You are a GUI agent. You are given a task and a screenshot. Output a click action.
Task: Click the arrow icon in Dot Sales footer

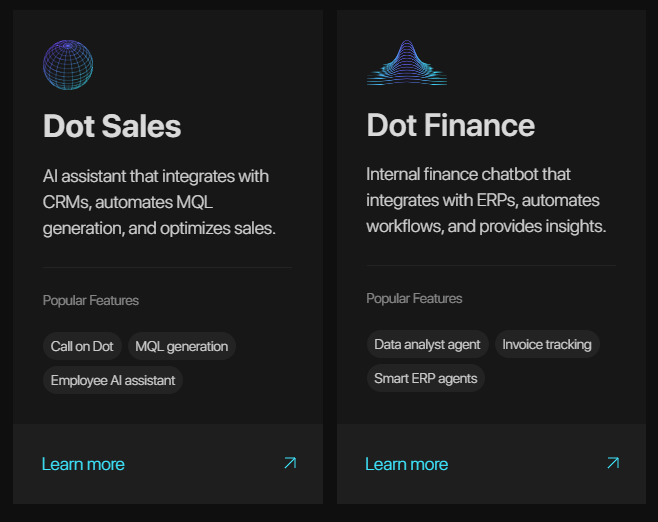[x=290, y=463]
